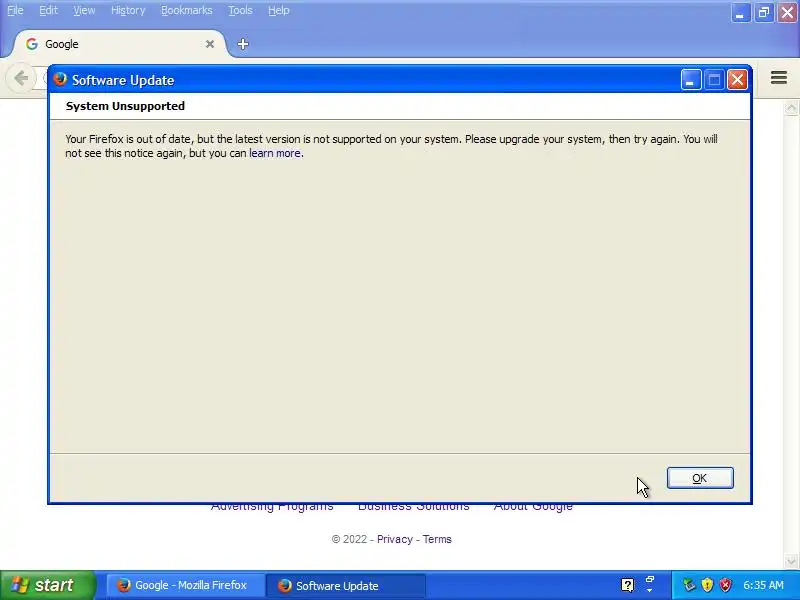Screen dimensions: 800x600
Task: Click OK in Software Update dialog
Action: 700,478
